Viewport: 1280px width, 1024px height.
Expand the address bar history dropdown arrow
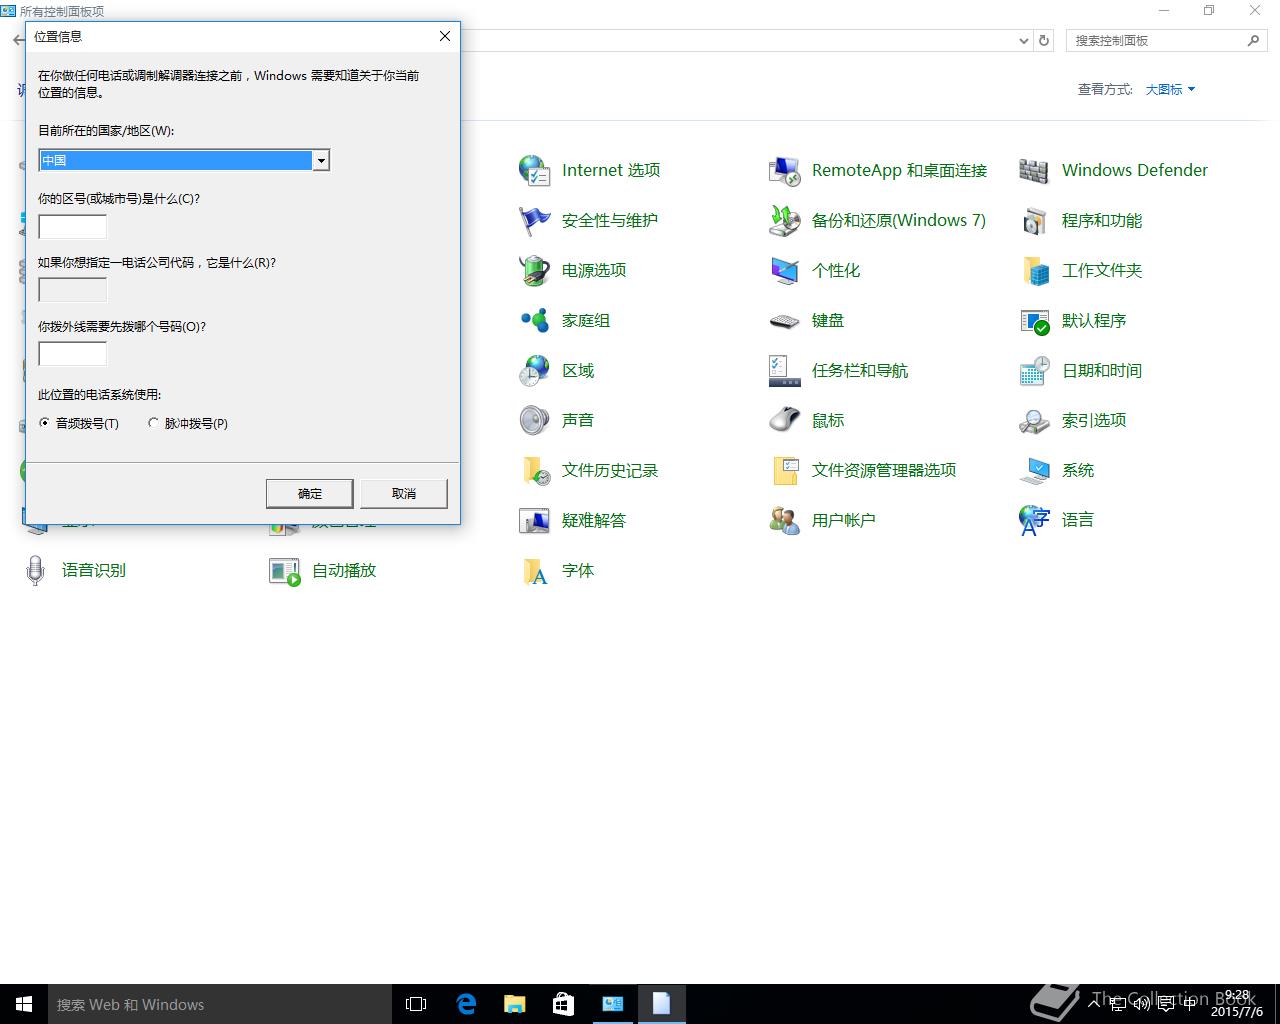click(1023, 41)
